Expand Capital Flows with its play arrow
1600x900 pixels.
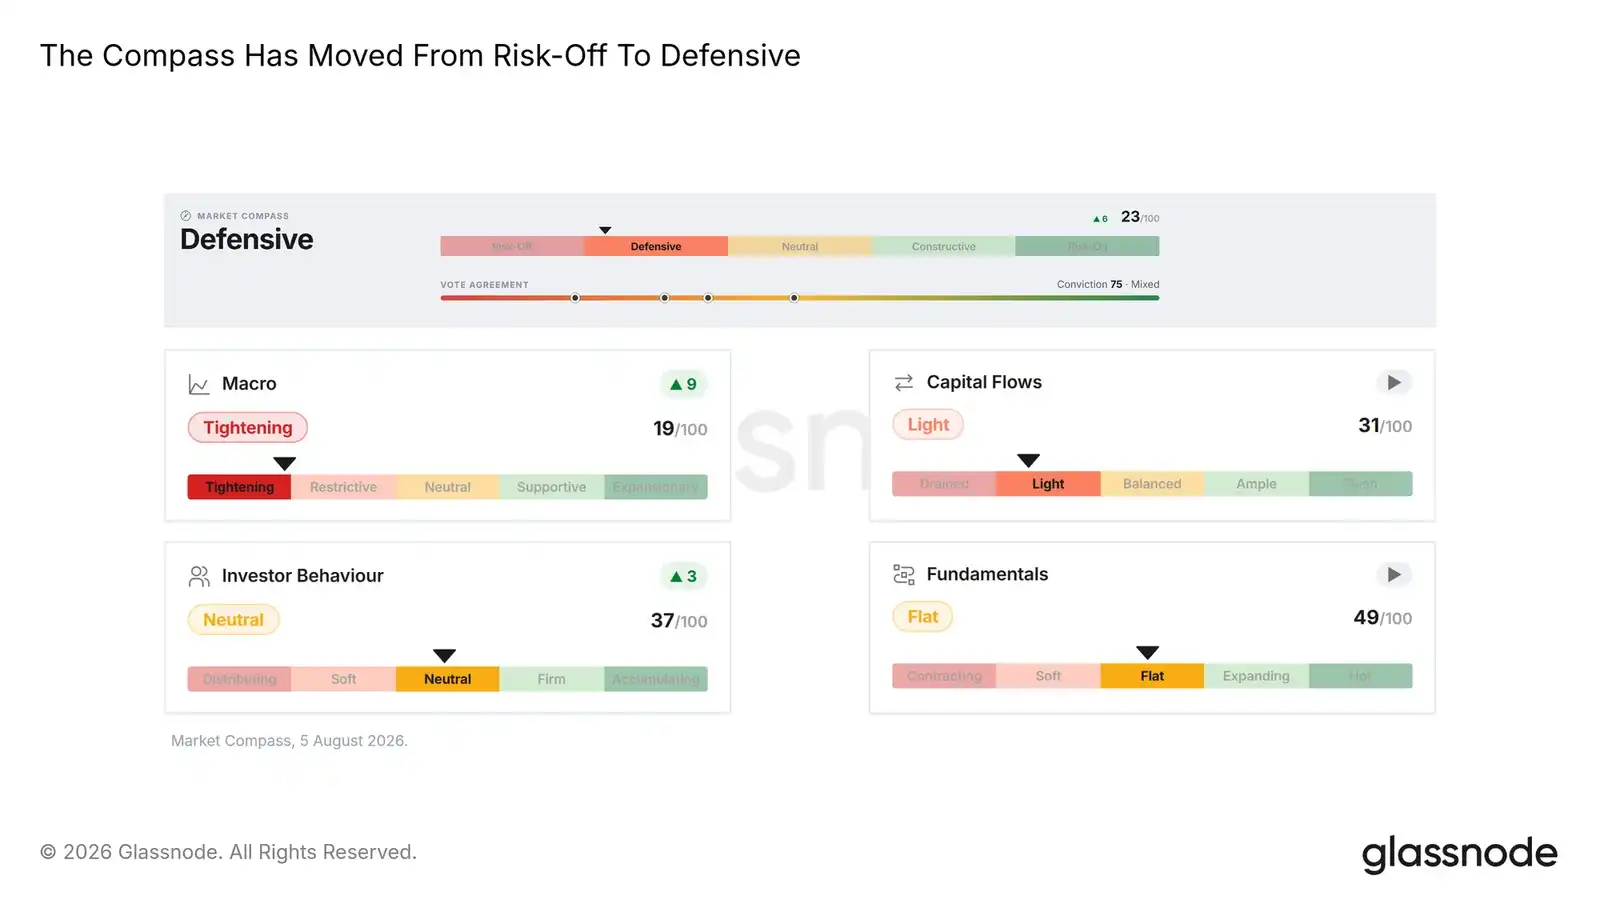coord(1394,382)
